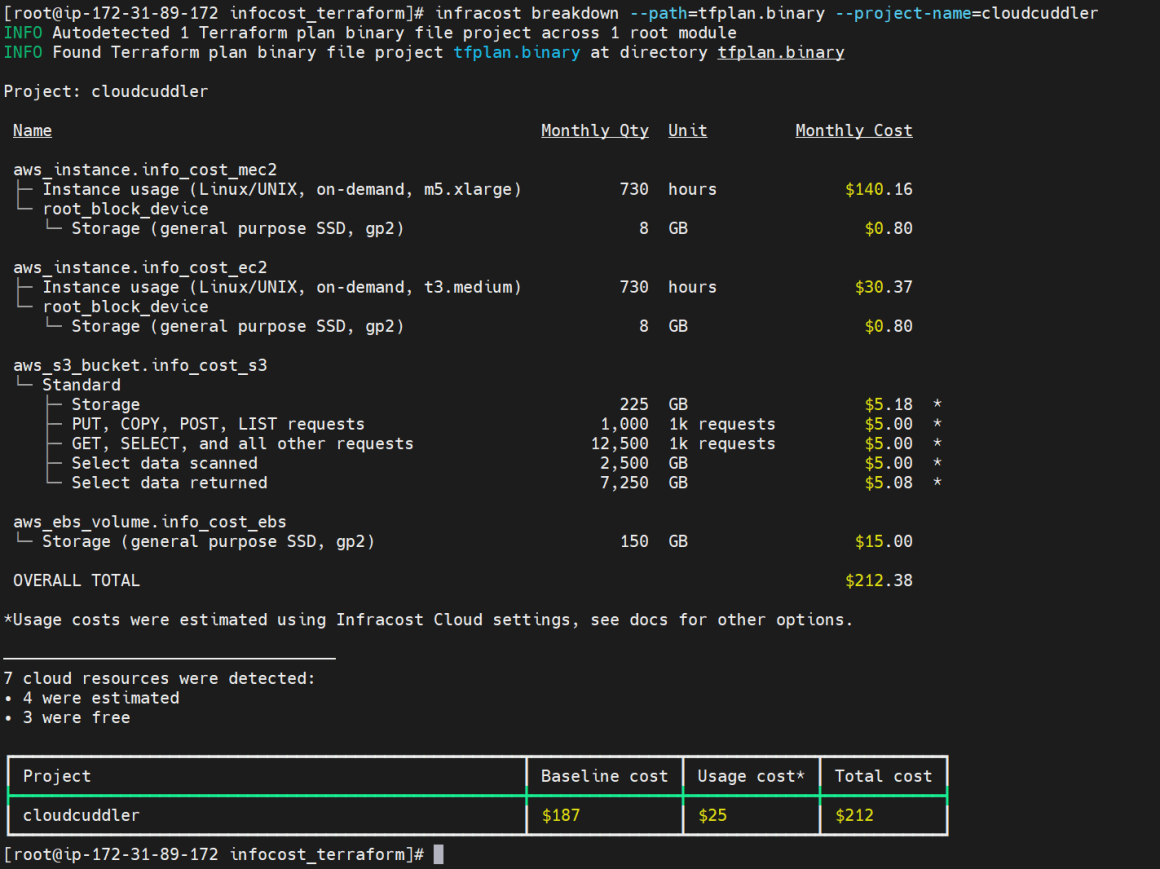Click the 12,500 quantity value
This screenshot has width=1160, height=869.
619,444
